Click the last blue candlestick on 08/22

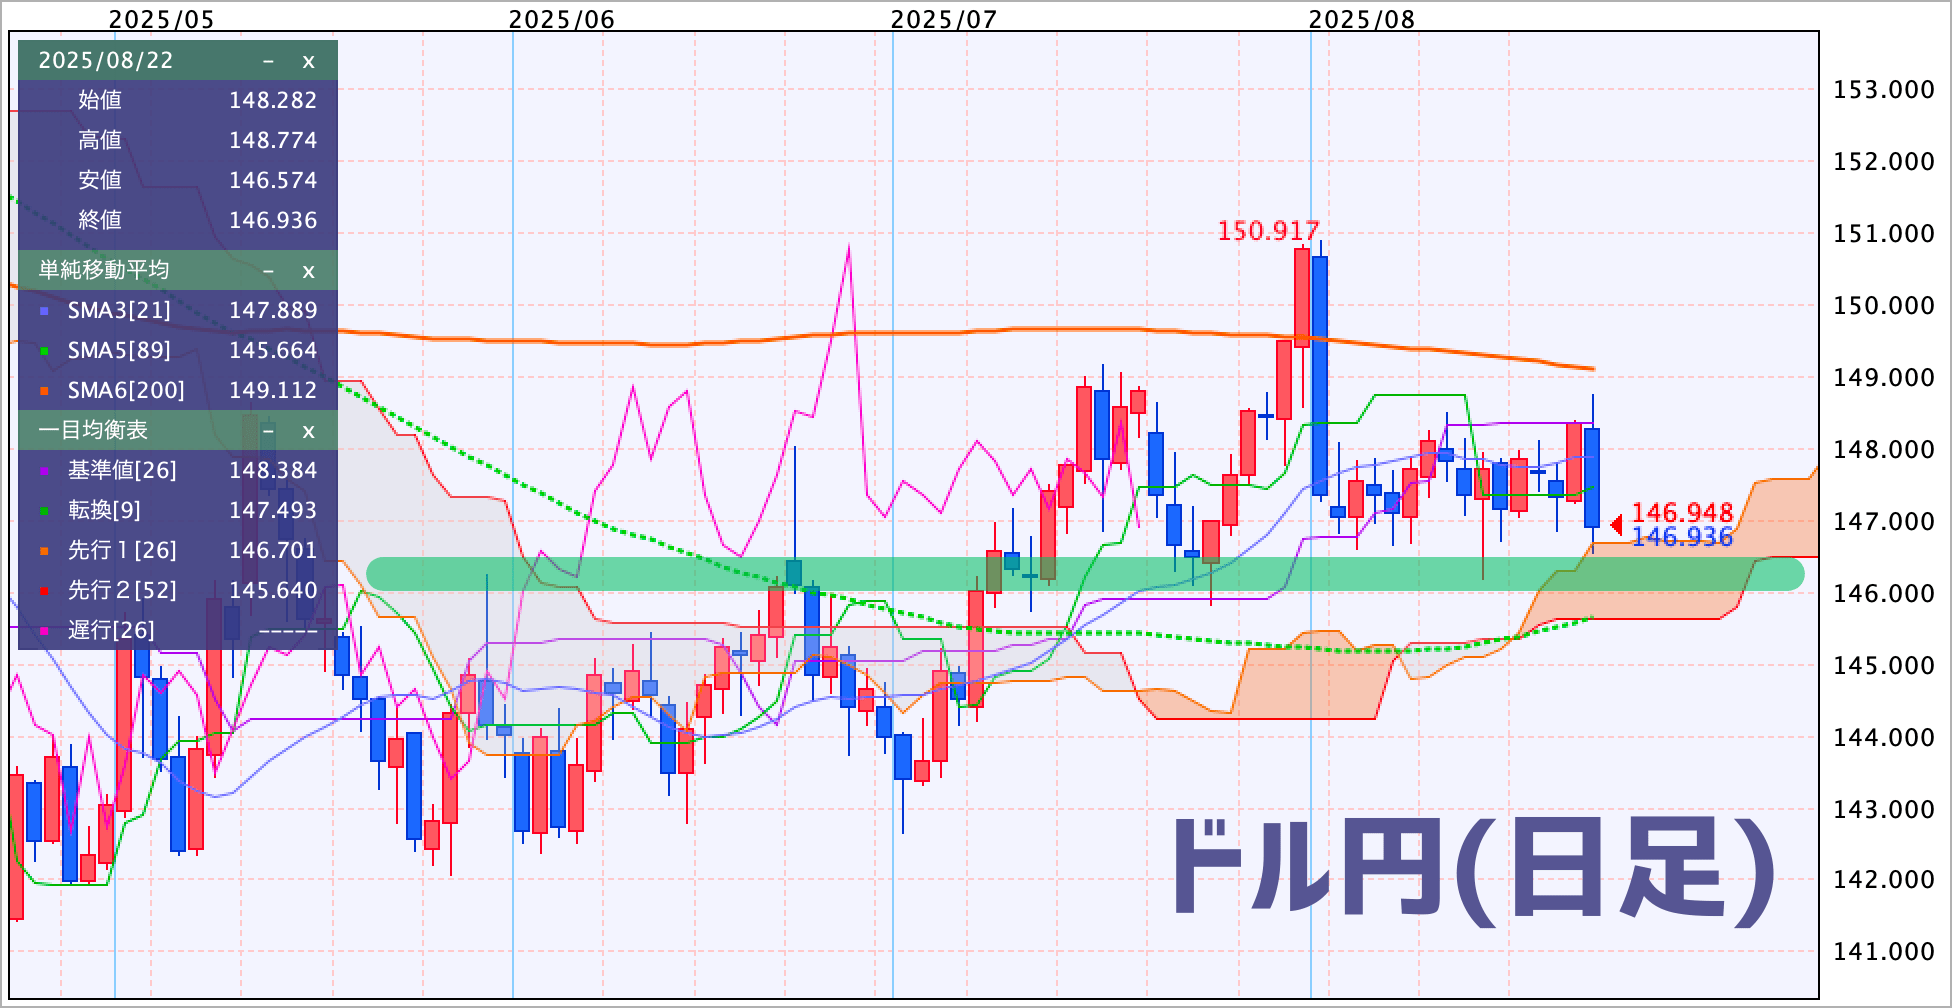point(1592,477)
